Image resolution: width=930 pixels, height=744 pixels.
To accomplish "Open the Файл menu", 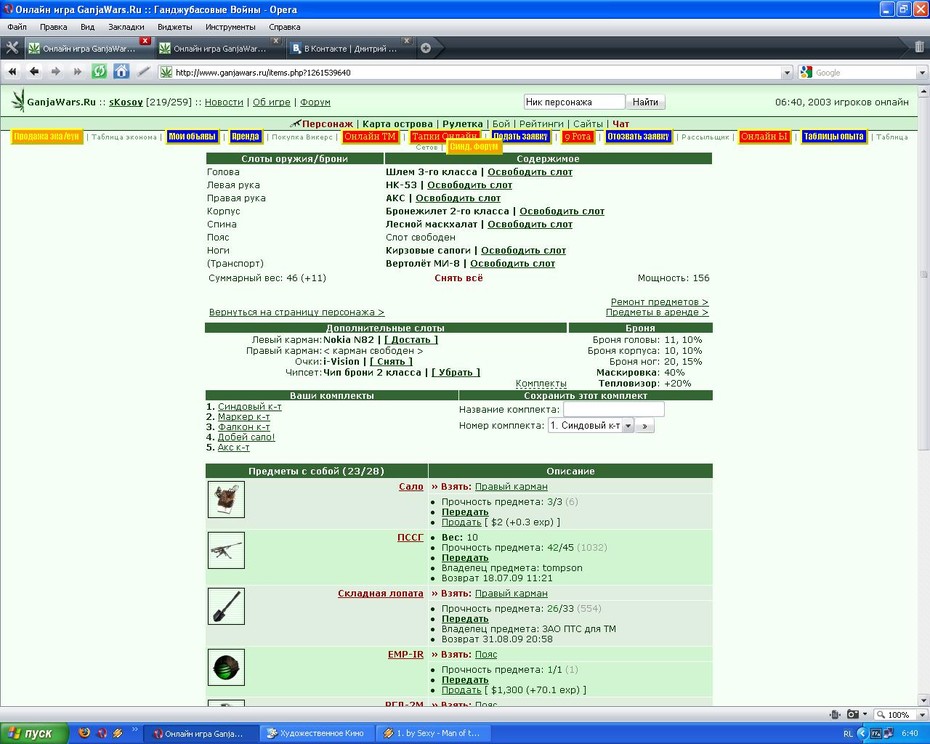I will click(17, 27).
